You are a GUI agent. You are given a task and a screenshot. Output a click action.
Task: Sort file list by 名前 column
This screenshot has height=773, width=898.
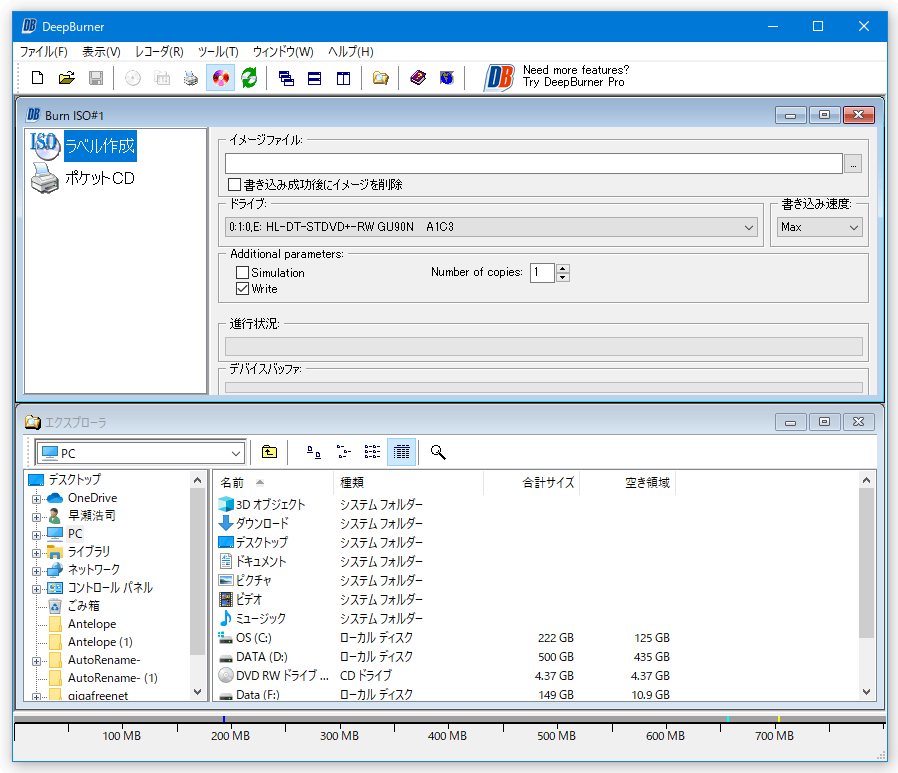tap(273, 483)
